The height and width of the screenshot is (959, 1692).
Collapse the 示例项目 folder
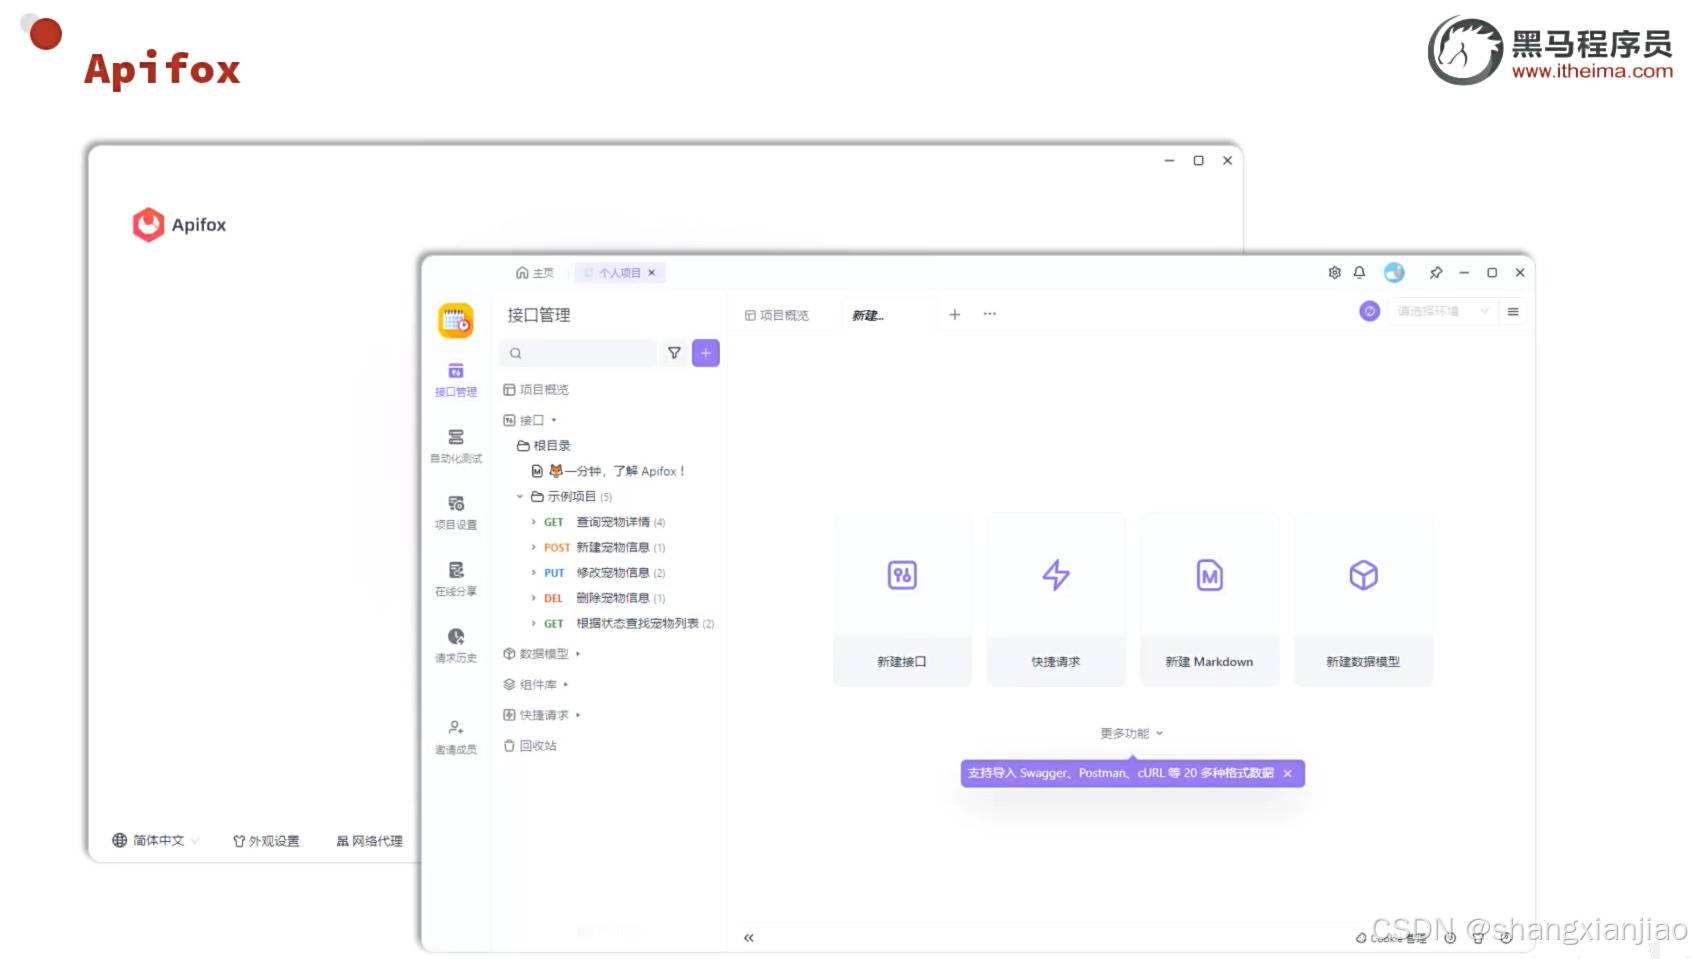[520, 497]
